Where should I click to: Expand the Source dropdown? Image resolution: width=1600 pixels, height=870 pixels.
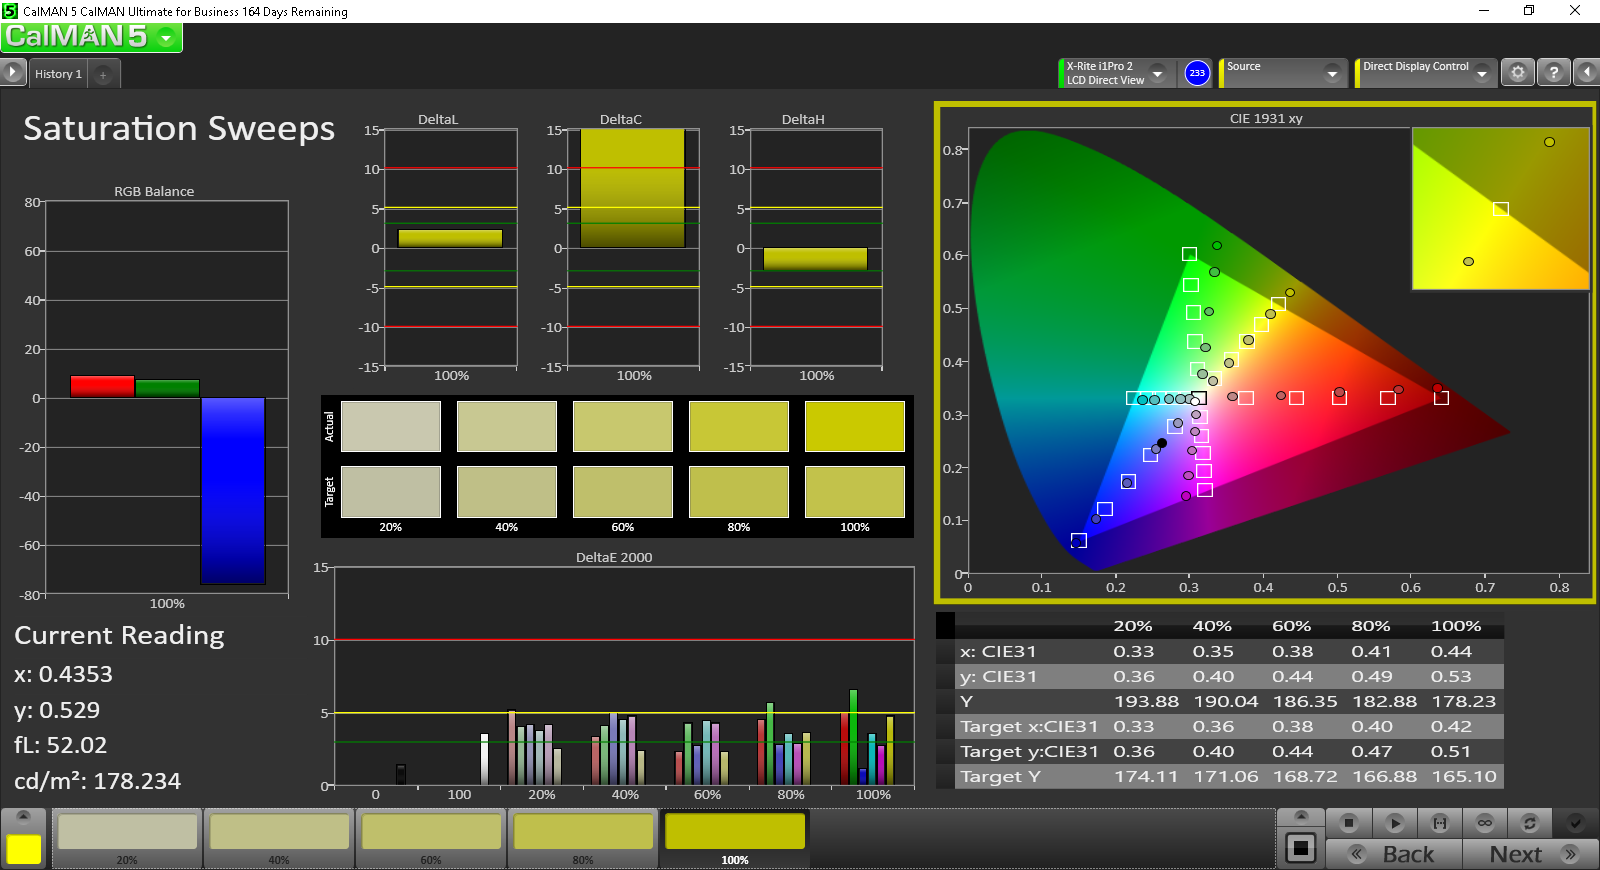(1331, 73)
